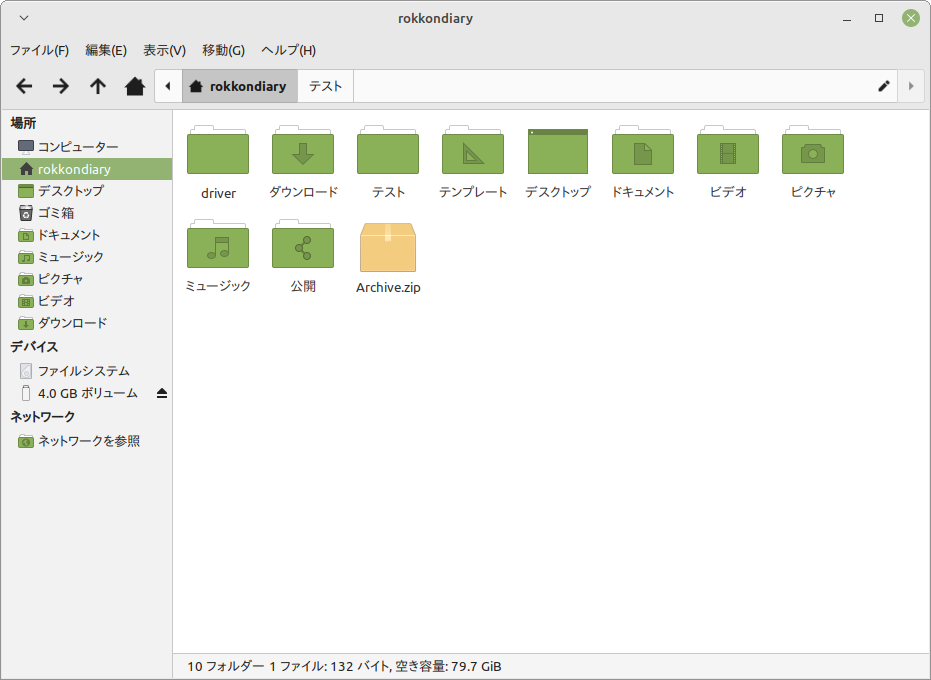Open ミュージック in sidebar

tap(87, 257)
